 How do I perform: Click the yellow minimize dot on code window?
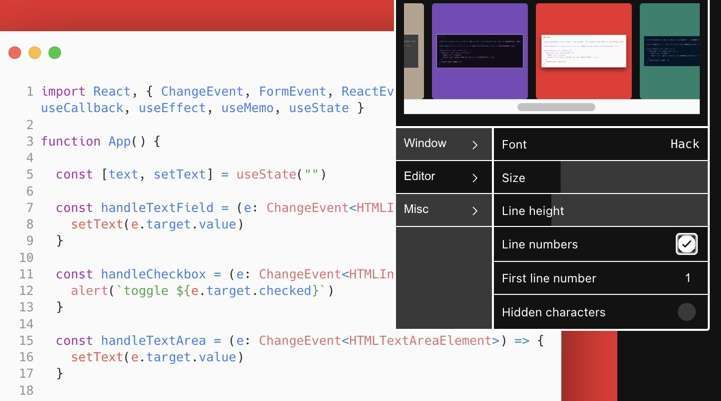tap(34, 52)
